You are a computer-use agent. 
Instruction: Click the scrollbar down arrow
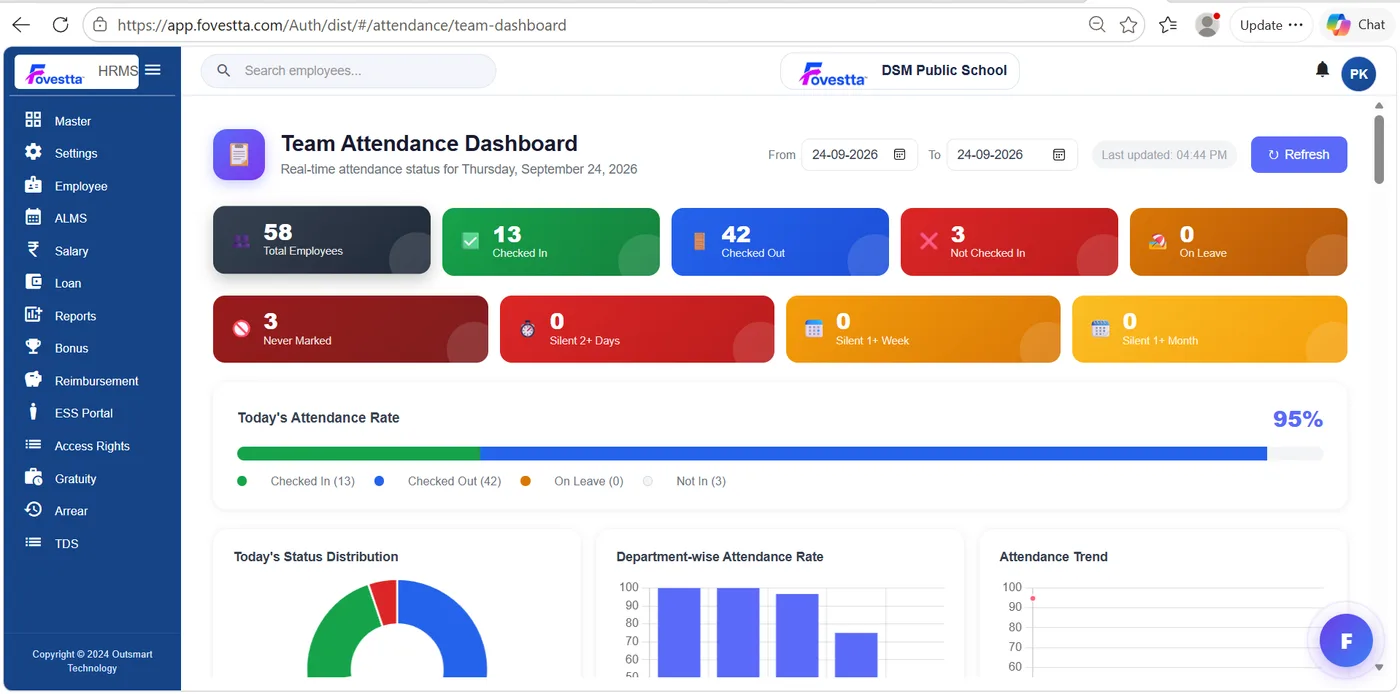click(1379, 666)
